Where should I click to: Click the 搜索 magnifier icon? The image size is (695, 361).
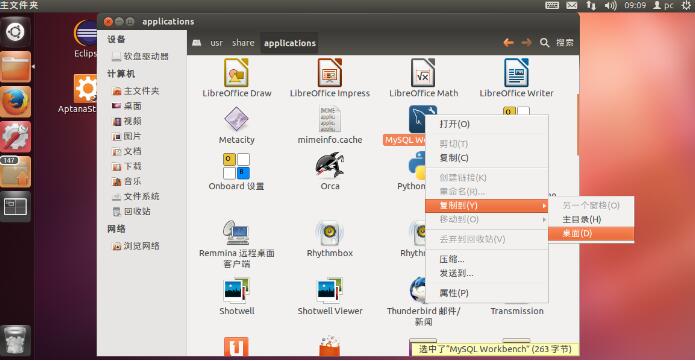click(544, 43)
